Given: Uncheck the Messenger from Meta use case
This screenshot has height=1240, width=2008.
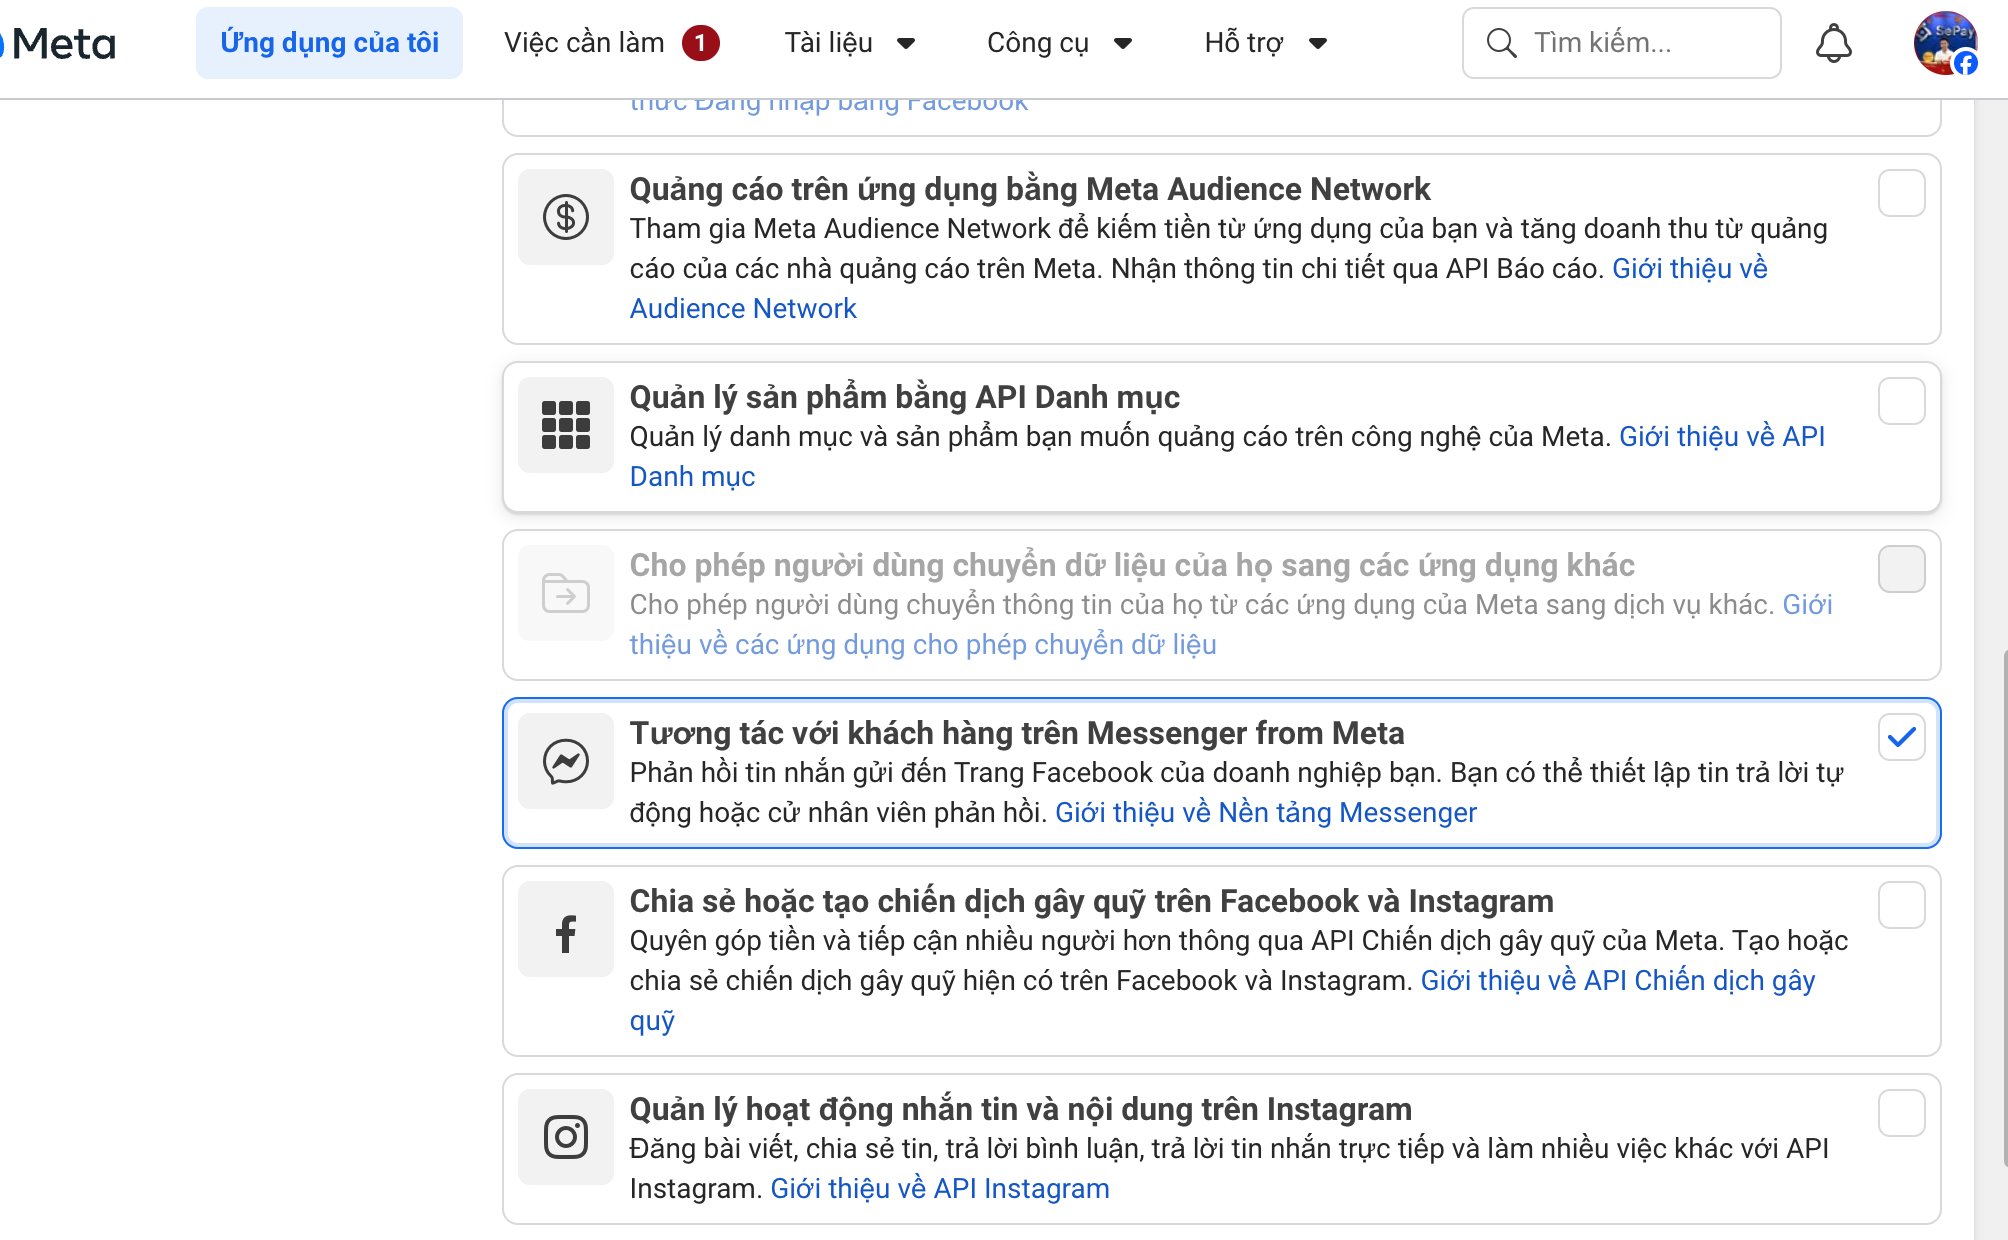Looking at the screenshot, I should click(x=1901, y=737).
